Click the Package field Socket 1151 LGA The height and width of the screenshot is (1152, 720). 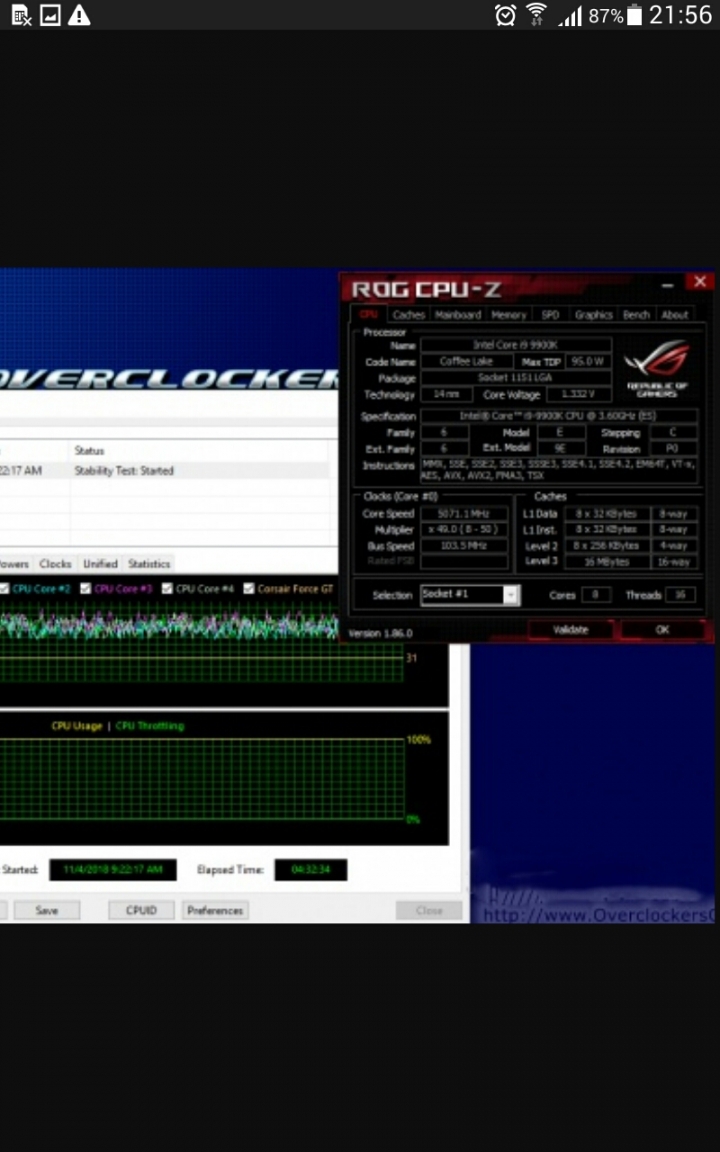(x=516, y=378)
